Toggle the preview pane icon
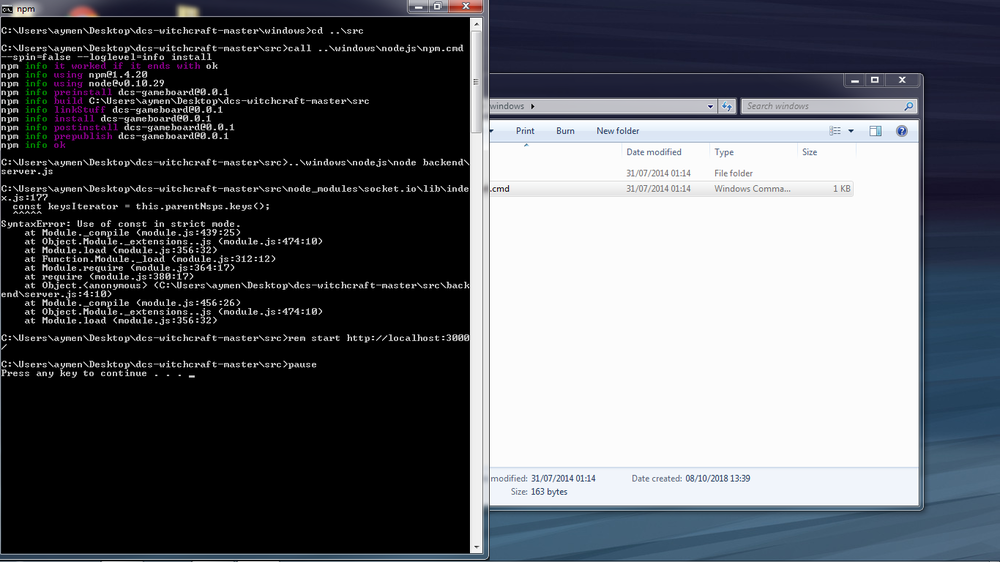 pyautogui.click(x=876, y=131)
